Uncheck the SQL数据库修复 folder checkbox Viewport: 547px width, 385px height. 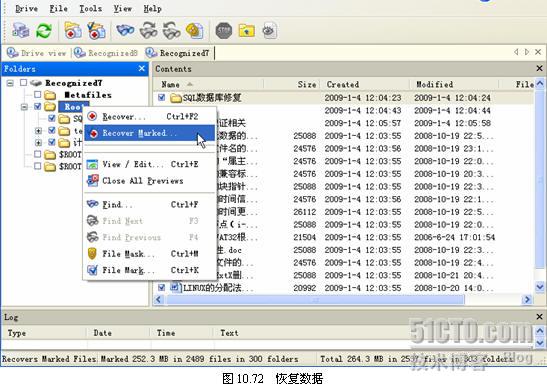tap(161, 97)
